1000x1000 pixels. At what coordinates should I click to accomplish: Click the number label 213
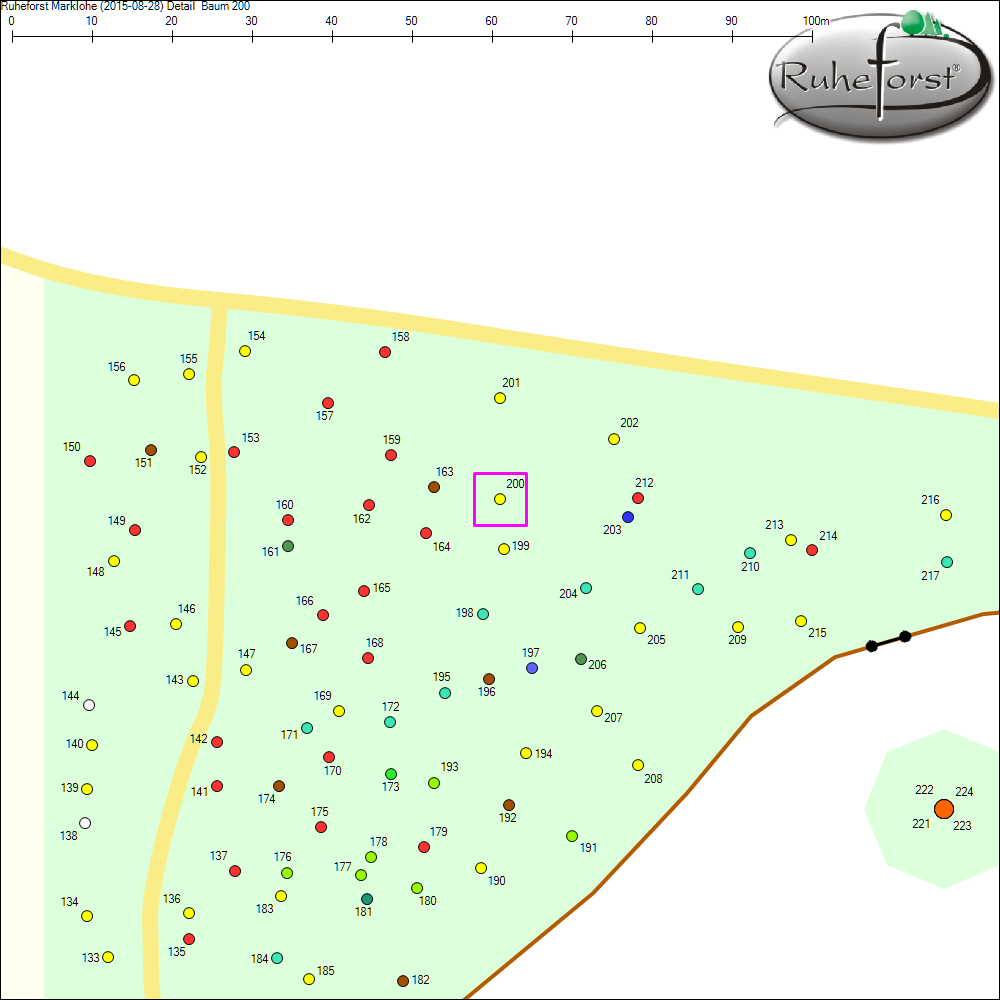point(774,524)
